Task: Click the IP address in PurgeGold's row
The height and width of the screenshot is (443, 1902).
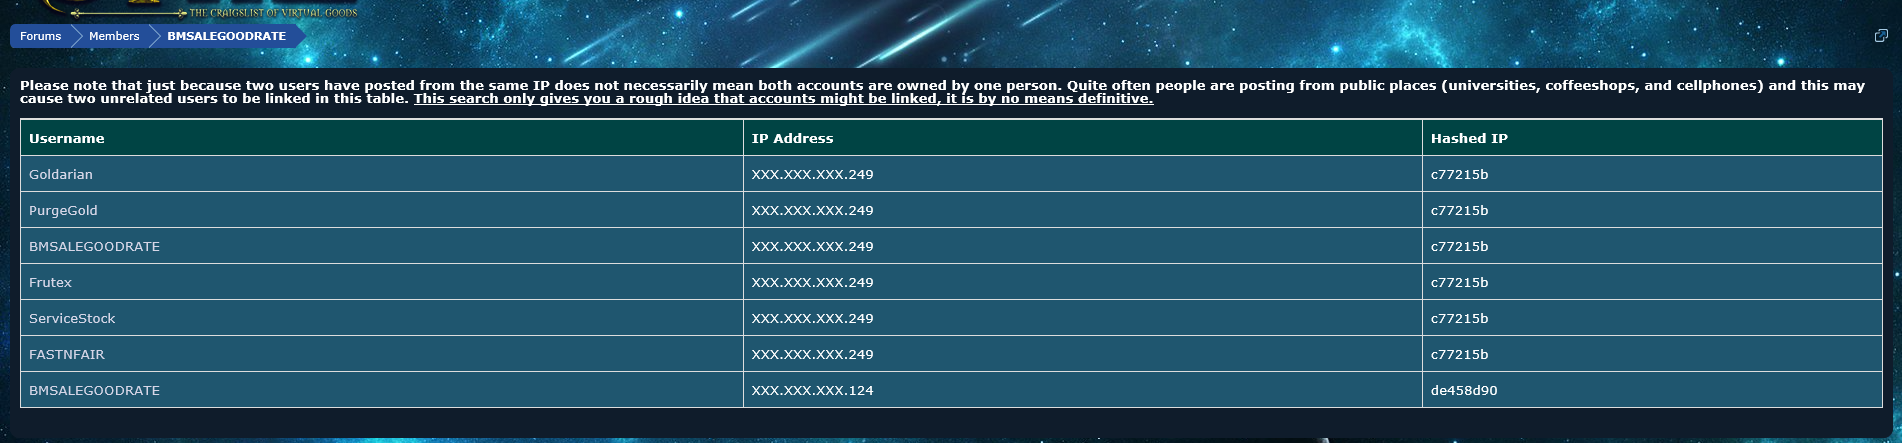Action: (812, 210)
